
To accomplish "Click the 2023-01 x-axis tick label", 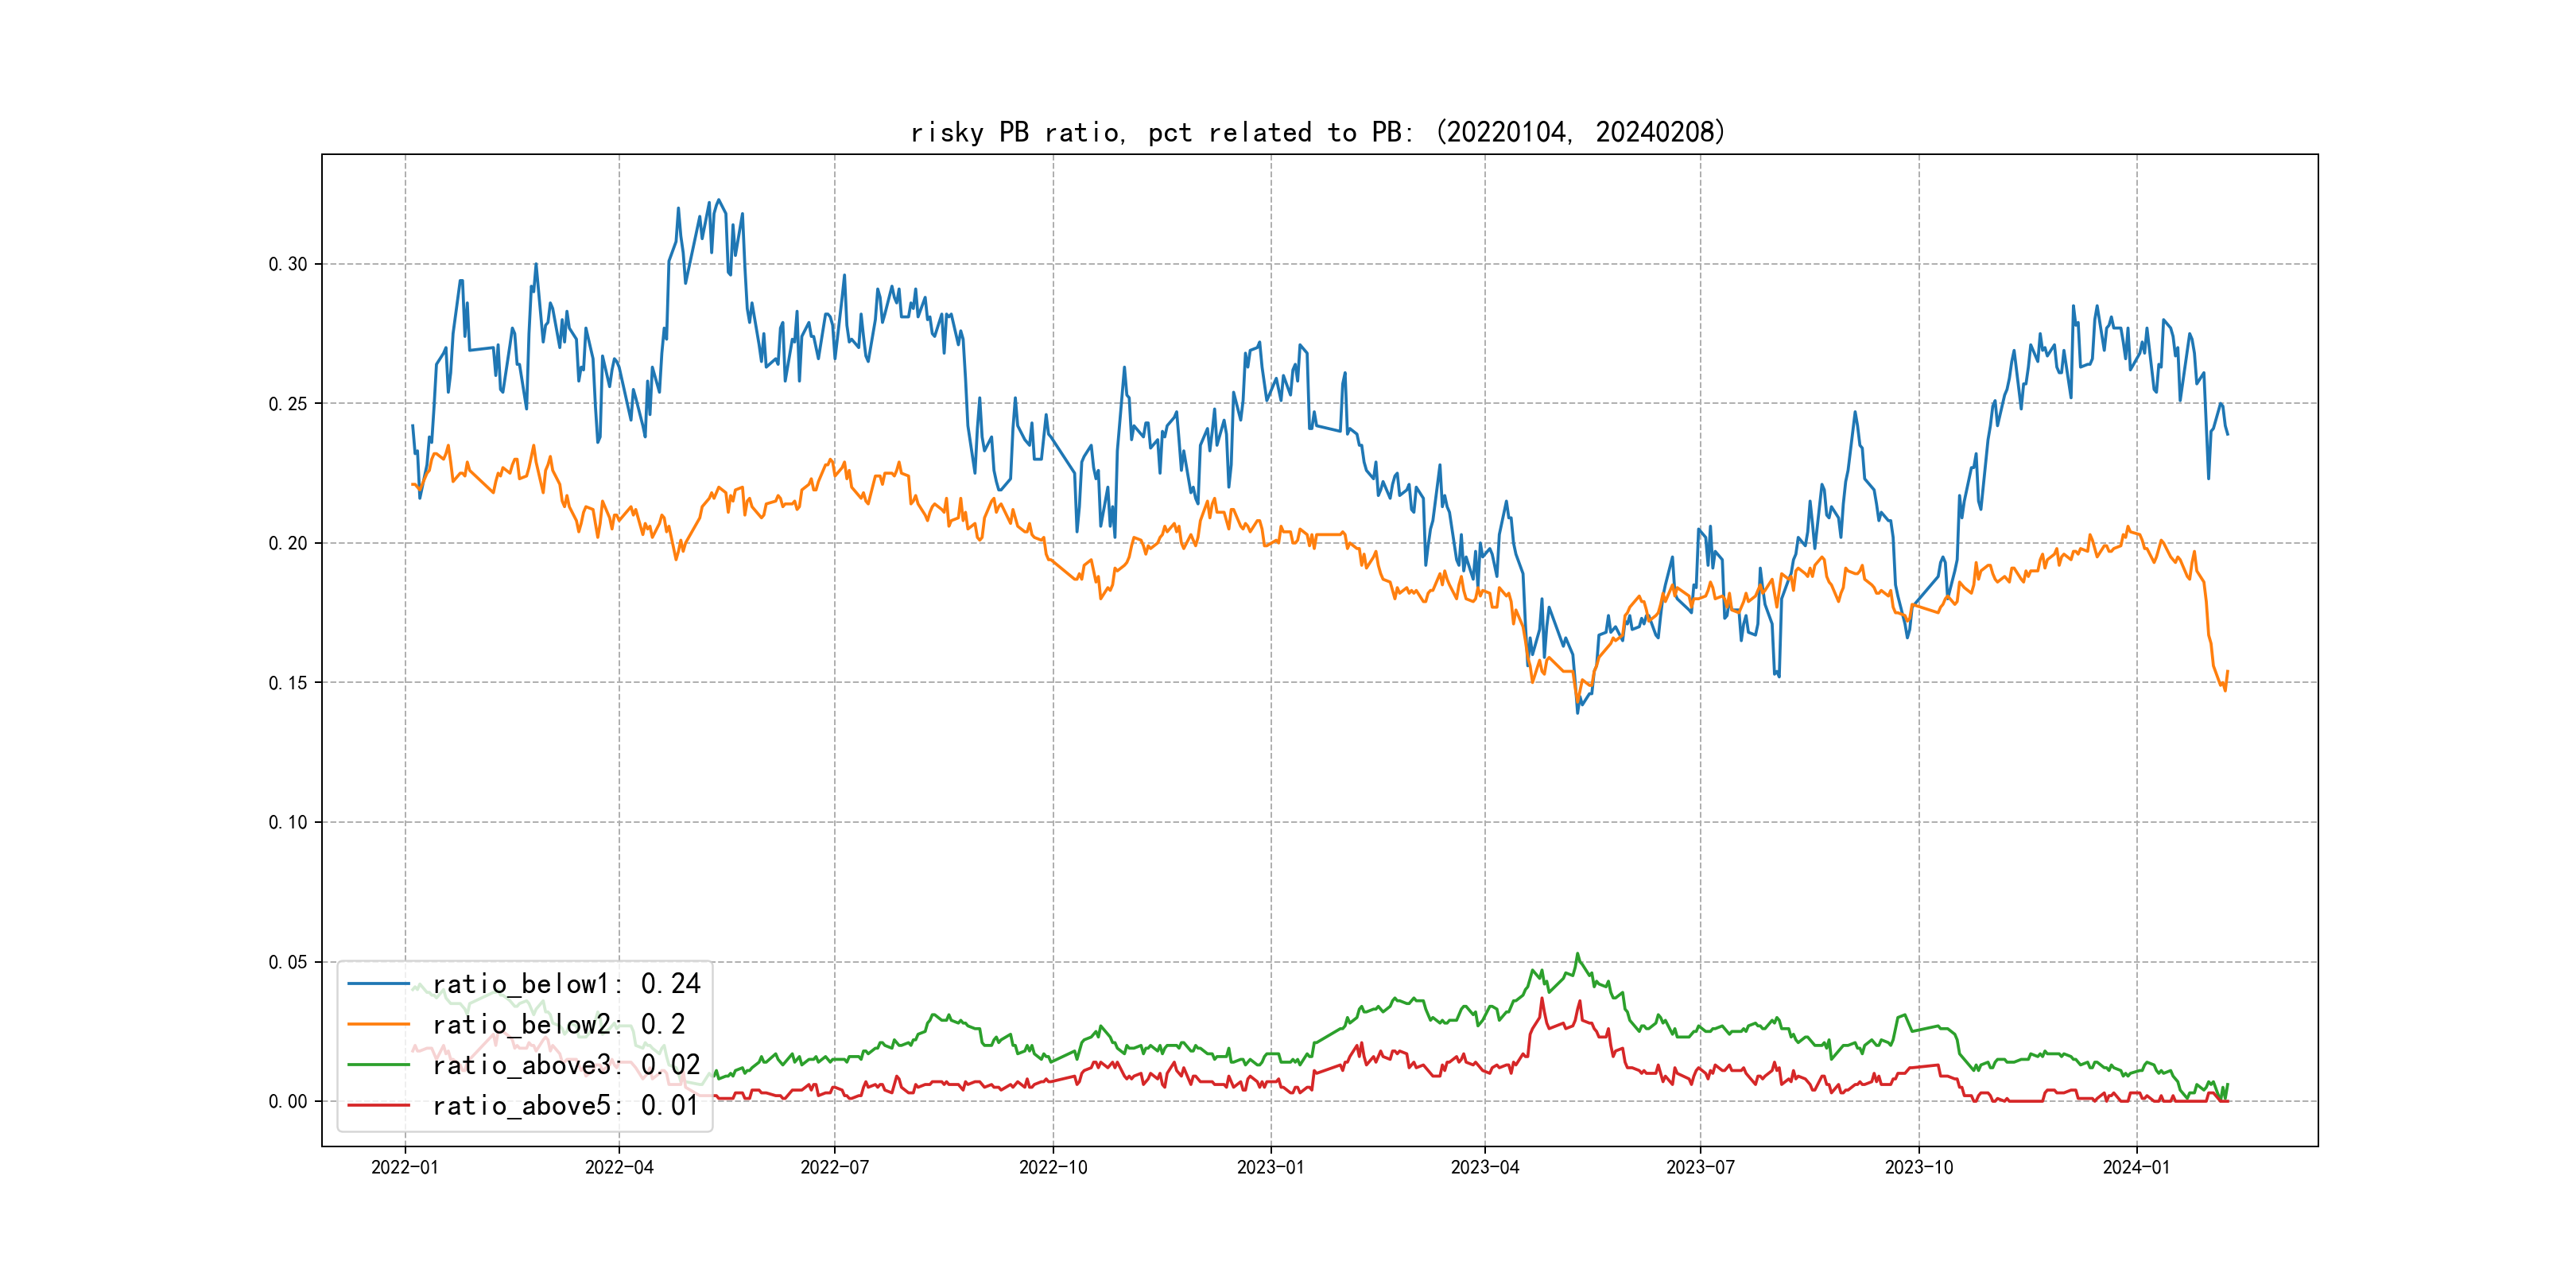I will pyautogui.click(x=1270, y=1167).
